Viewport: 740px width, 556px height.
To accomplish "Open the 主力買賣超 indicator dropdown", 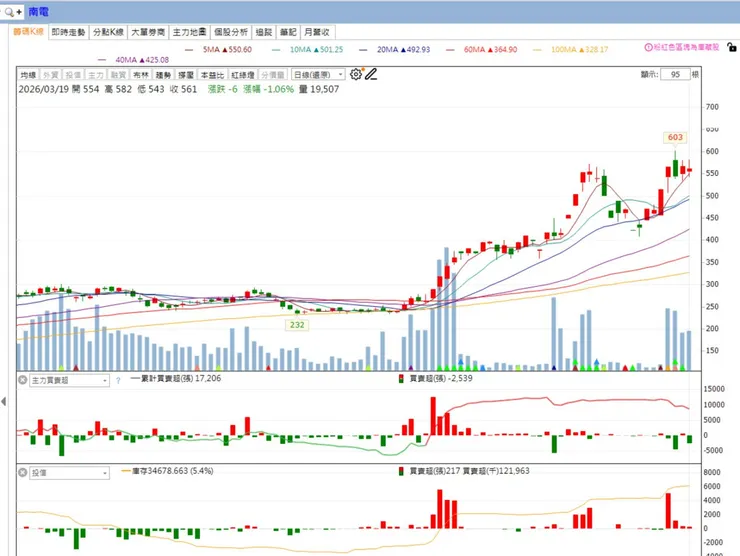I will point(69,380).
